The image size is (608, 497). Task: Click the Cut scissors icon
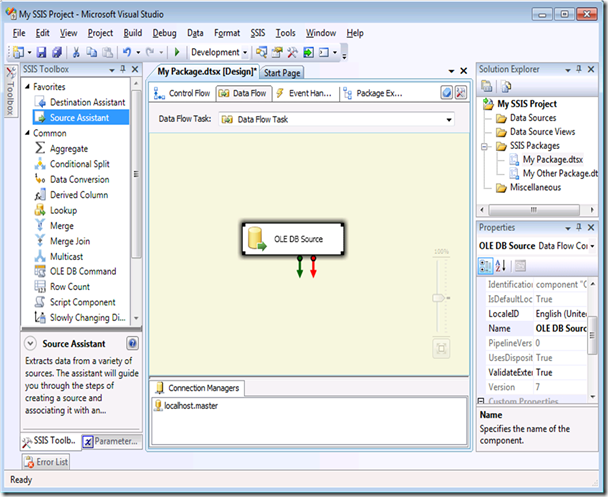(76, 52)
